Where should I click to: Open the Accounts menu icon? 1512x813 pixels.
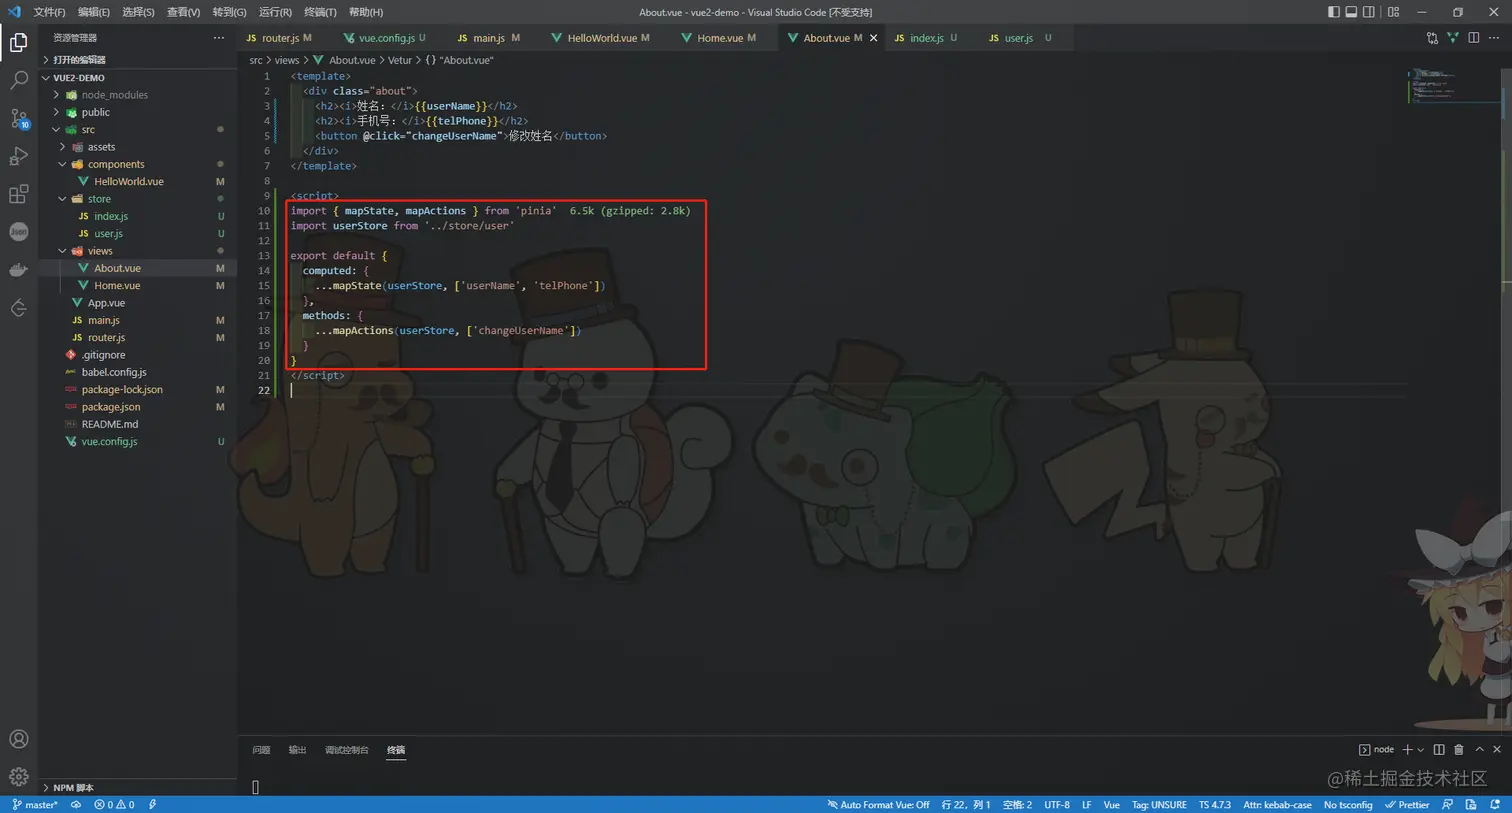coord(19,739)
